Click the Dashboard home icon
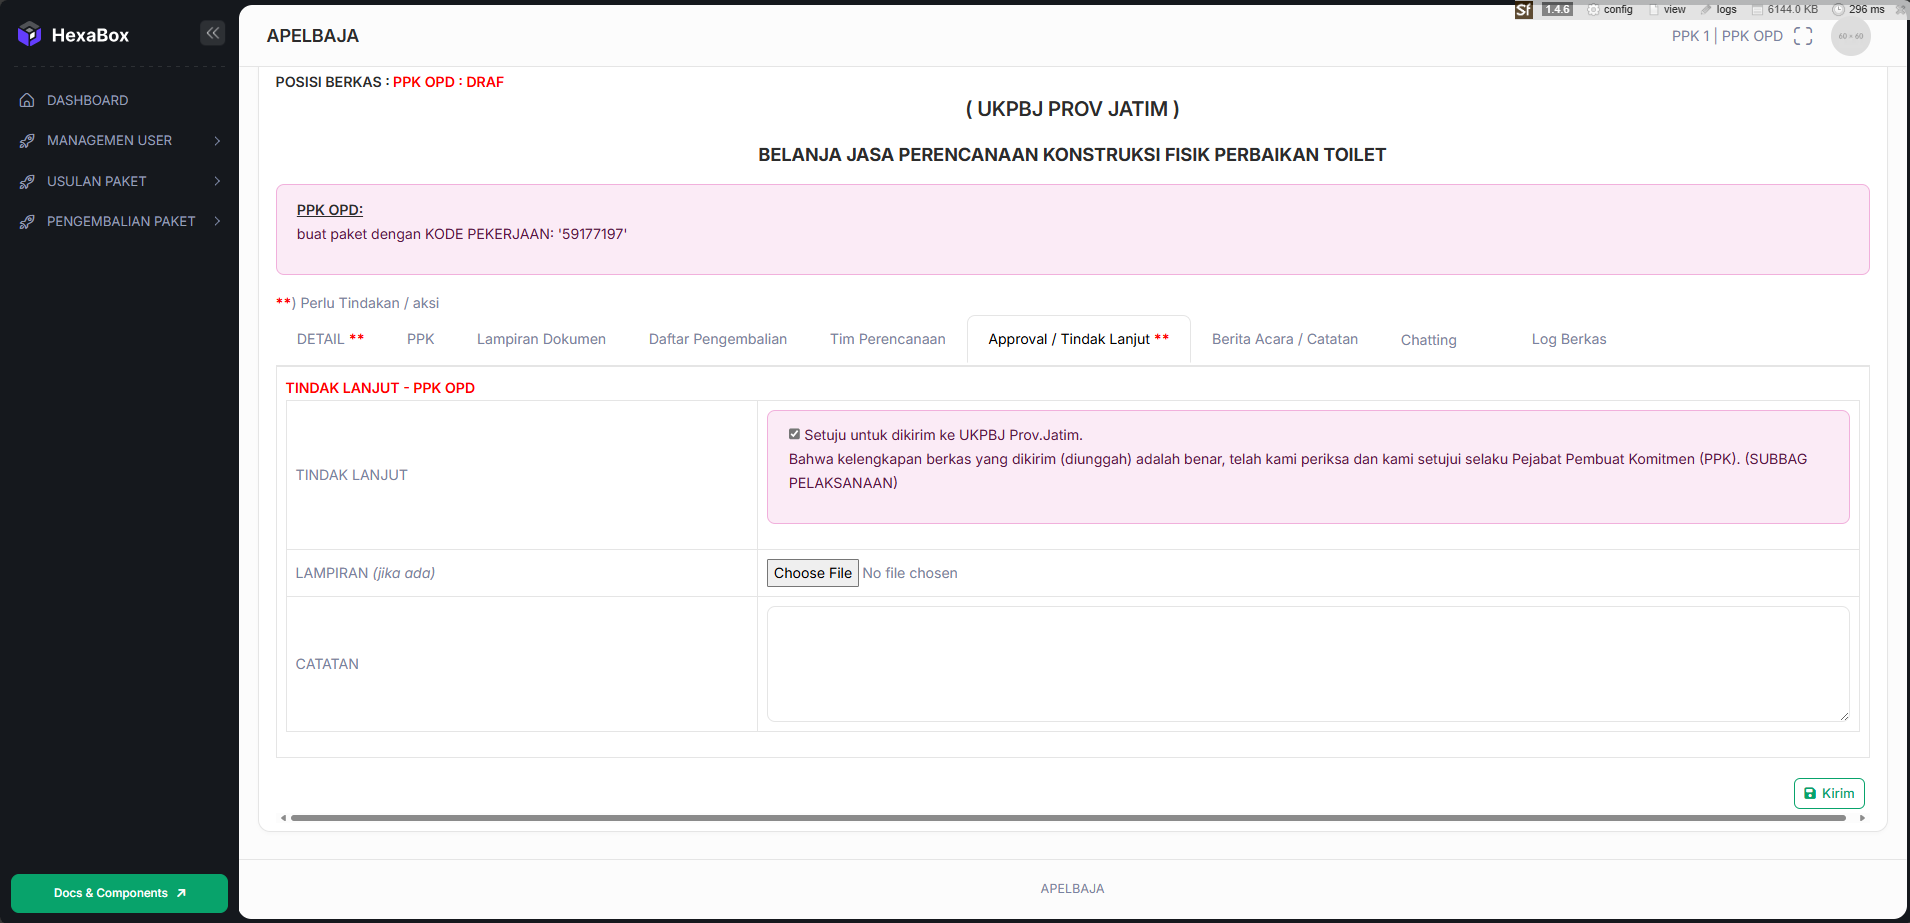1910x923 pixels. point(27,100)
